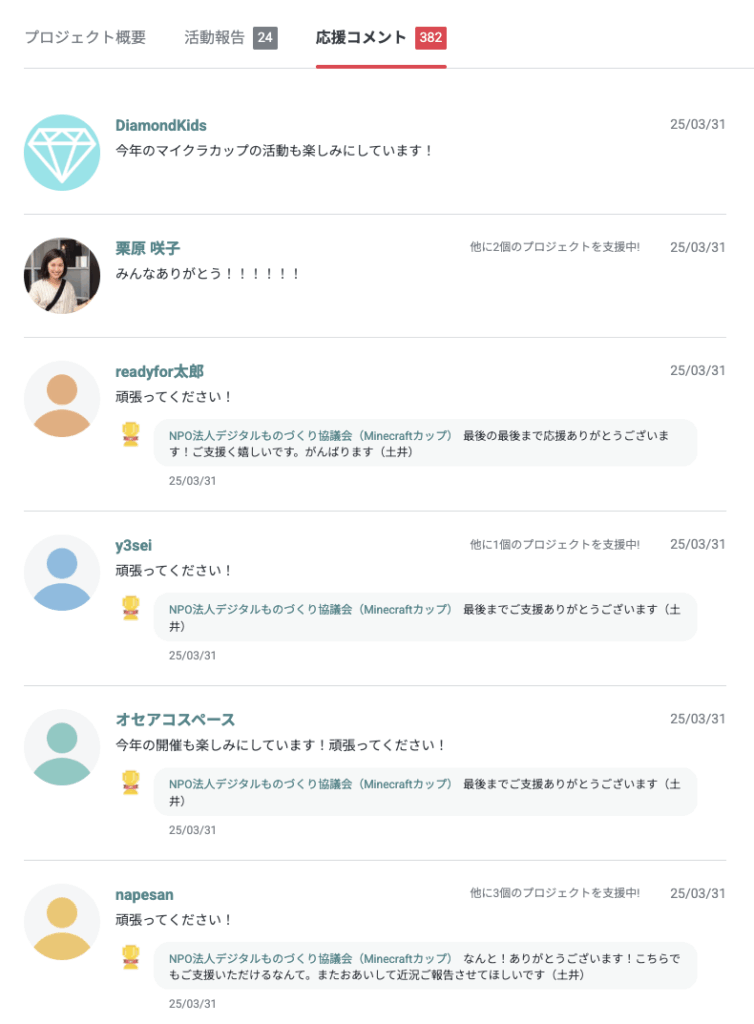Click the オセアコスペース username

point(175,719)
